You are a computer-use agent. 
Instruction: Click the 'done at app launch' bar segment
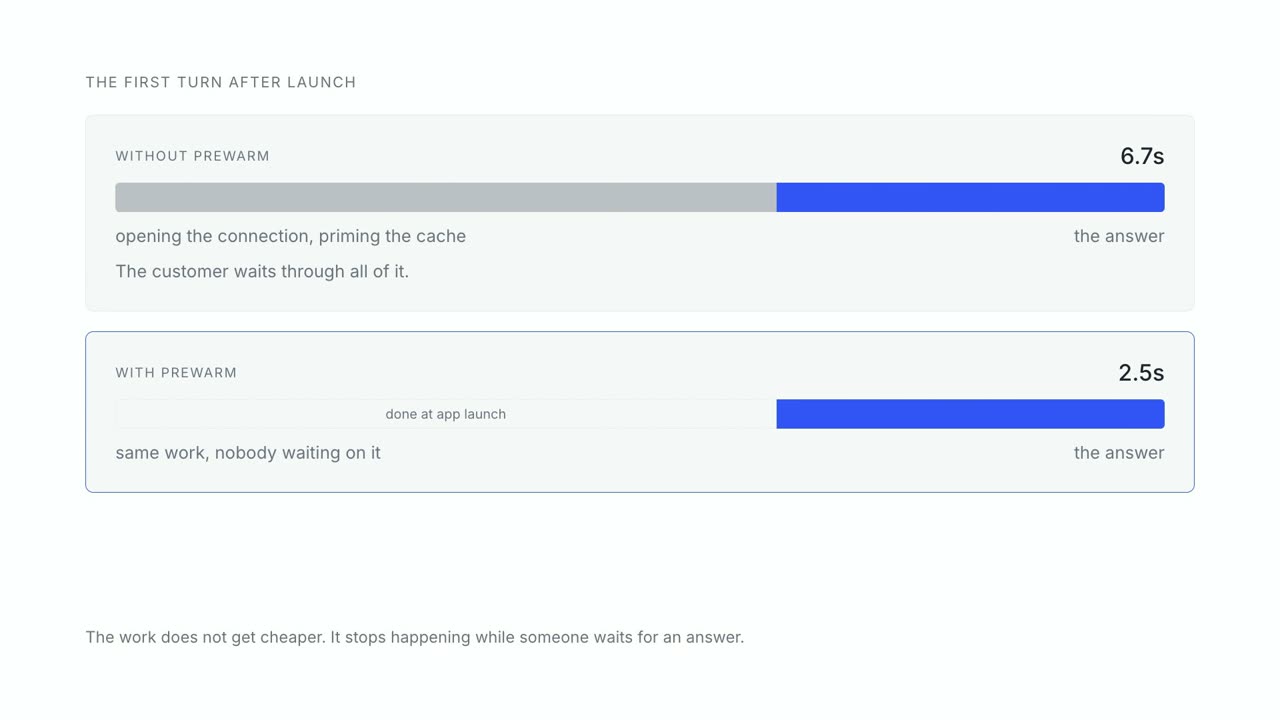(446, 414)
